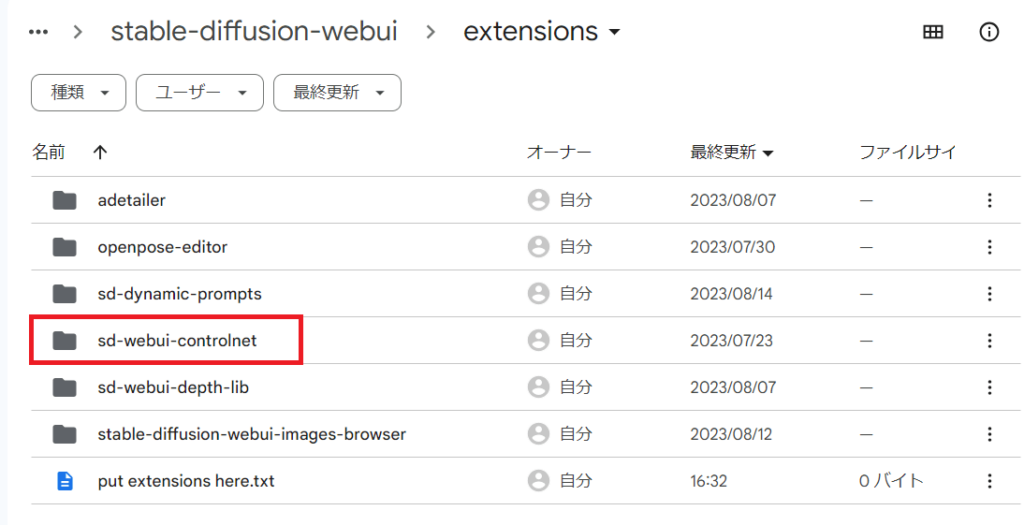Expand the 最終更新 column sort options
Screen dimensions: 1024x525
click(x=732, y=153)
